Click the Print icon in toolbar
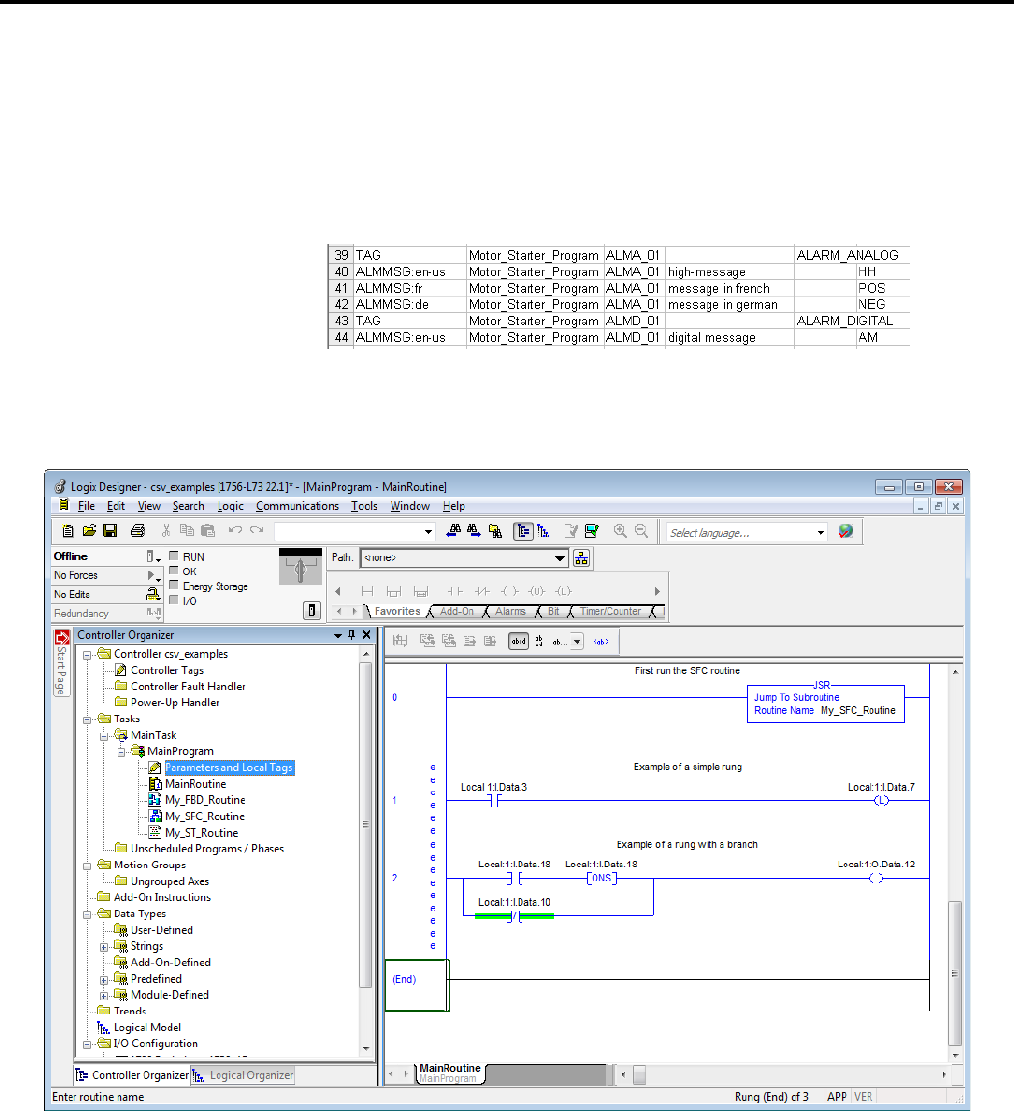Viewport: 1014px width, 1111px height. (138, 532)
